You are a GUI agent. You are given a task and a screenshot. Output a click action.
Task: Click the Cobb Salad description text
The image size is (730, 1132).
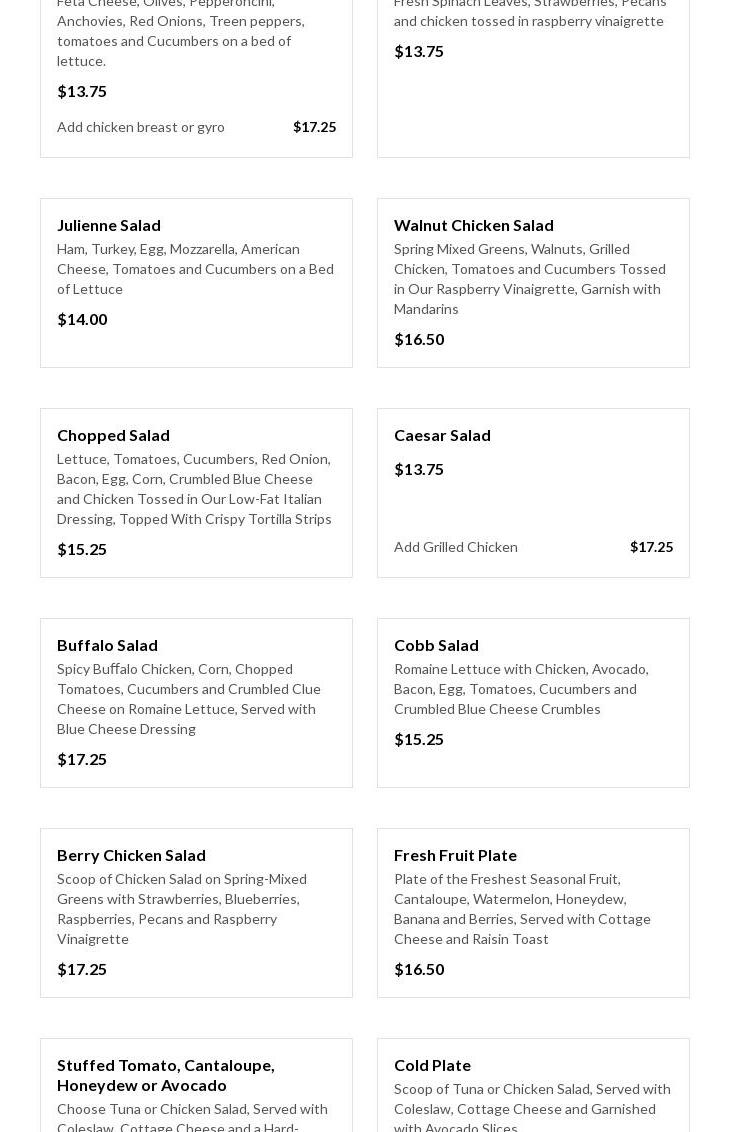[x=521, y=689]
